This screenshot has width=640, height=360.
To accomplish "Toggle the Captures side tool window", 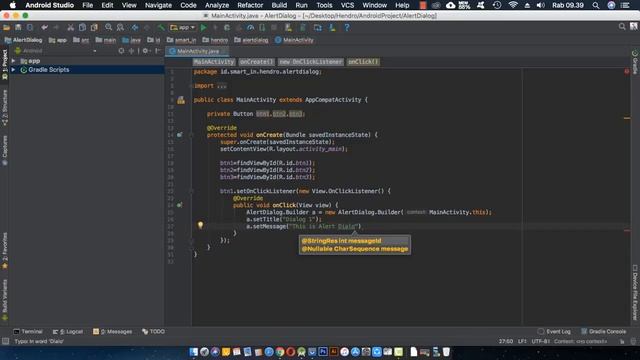I will click(x=4, y=150).
